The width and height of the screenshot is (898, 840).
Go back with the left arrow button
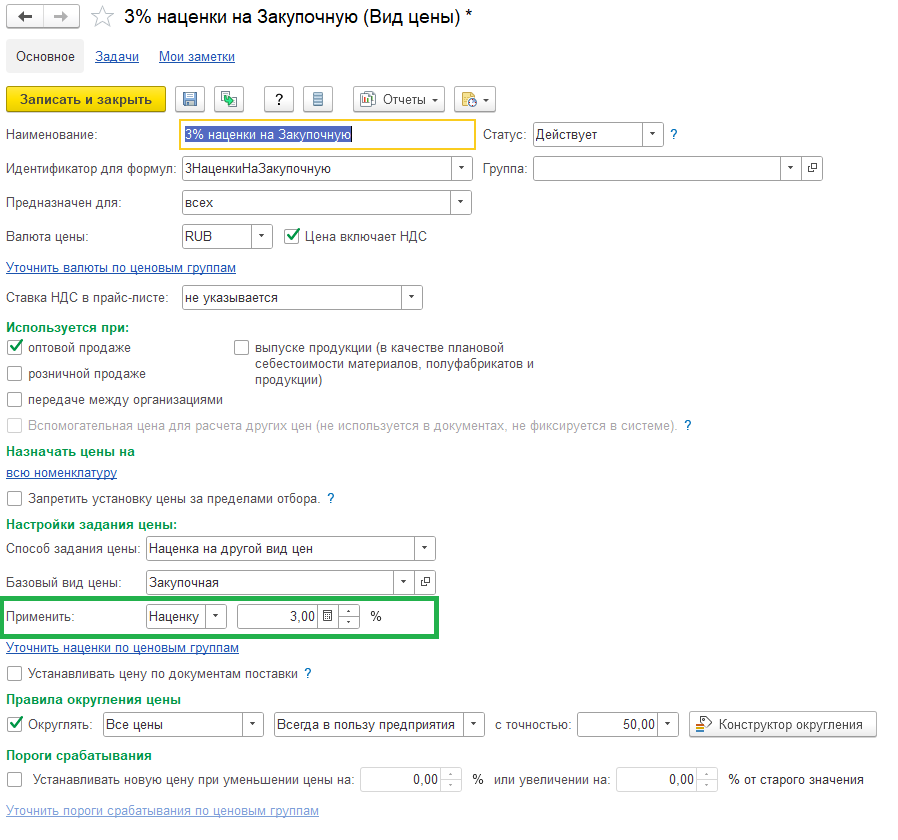[25, 17]
